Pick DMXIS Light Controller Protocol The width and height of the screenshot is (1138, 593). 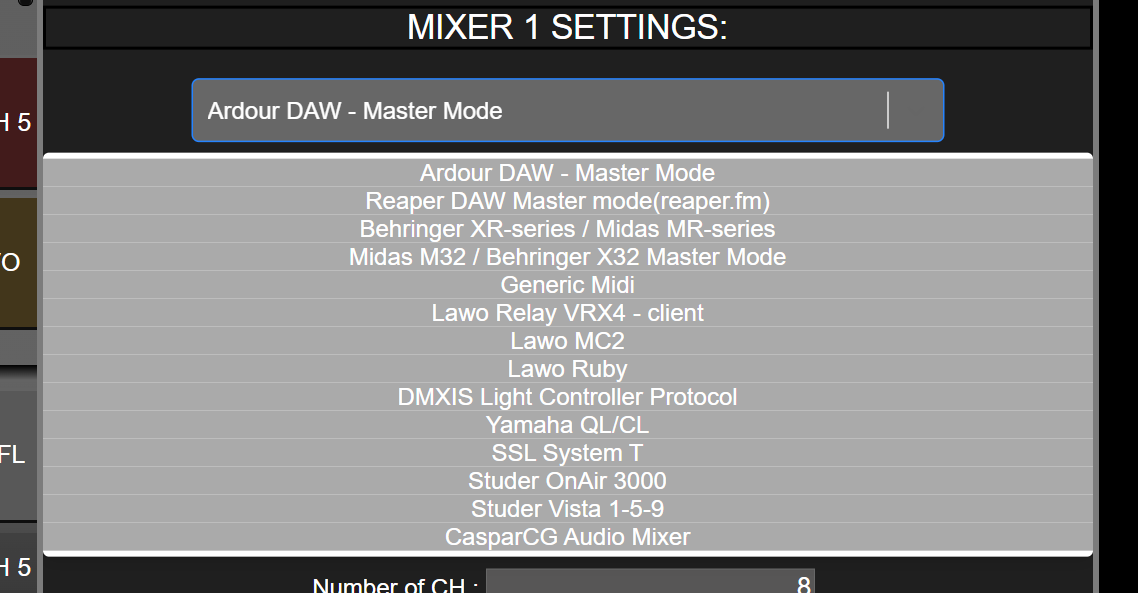[x=567, y=396]
